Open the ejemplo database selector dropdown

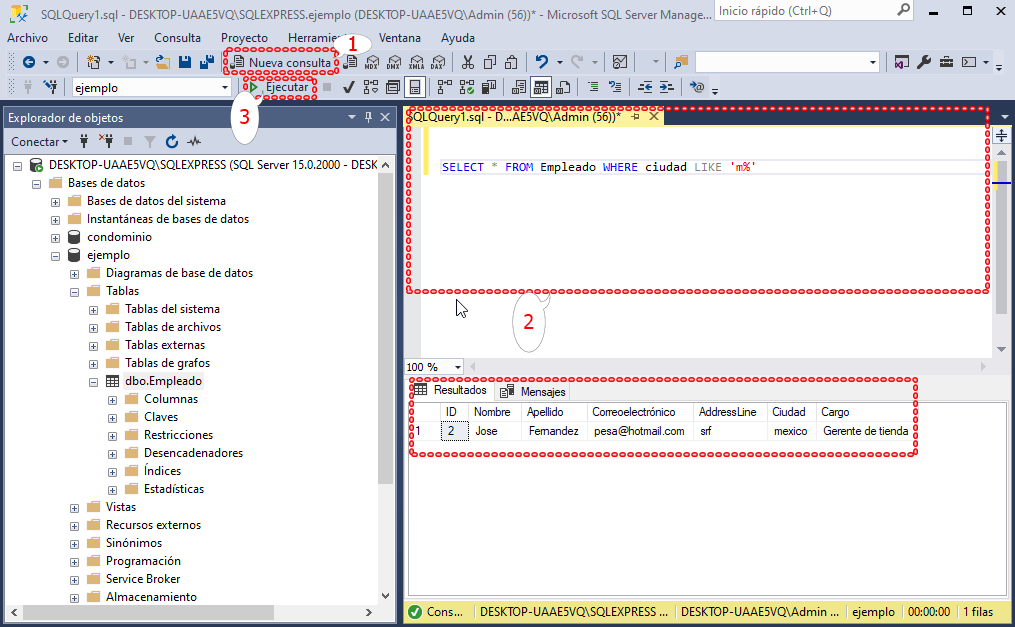coord(225,87)
